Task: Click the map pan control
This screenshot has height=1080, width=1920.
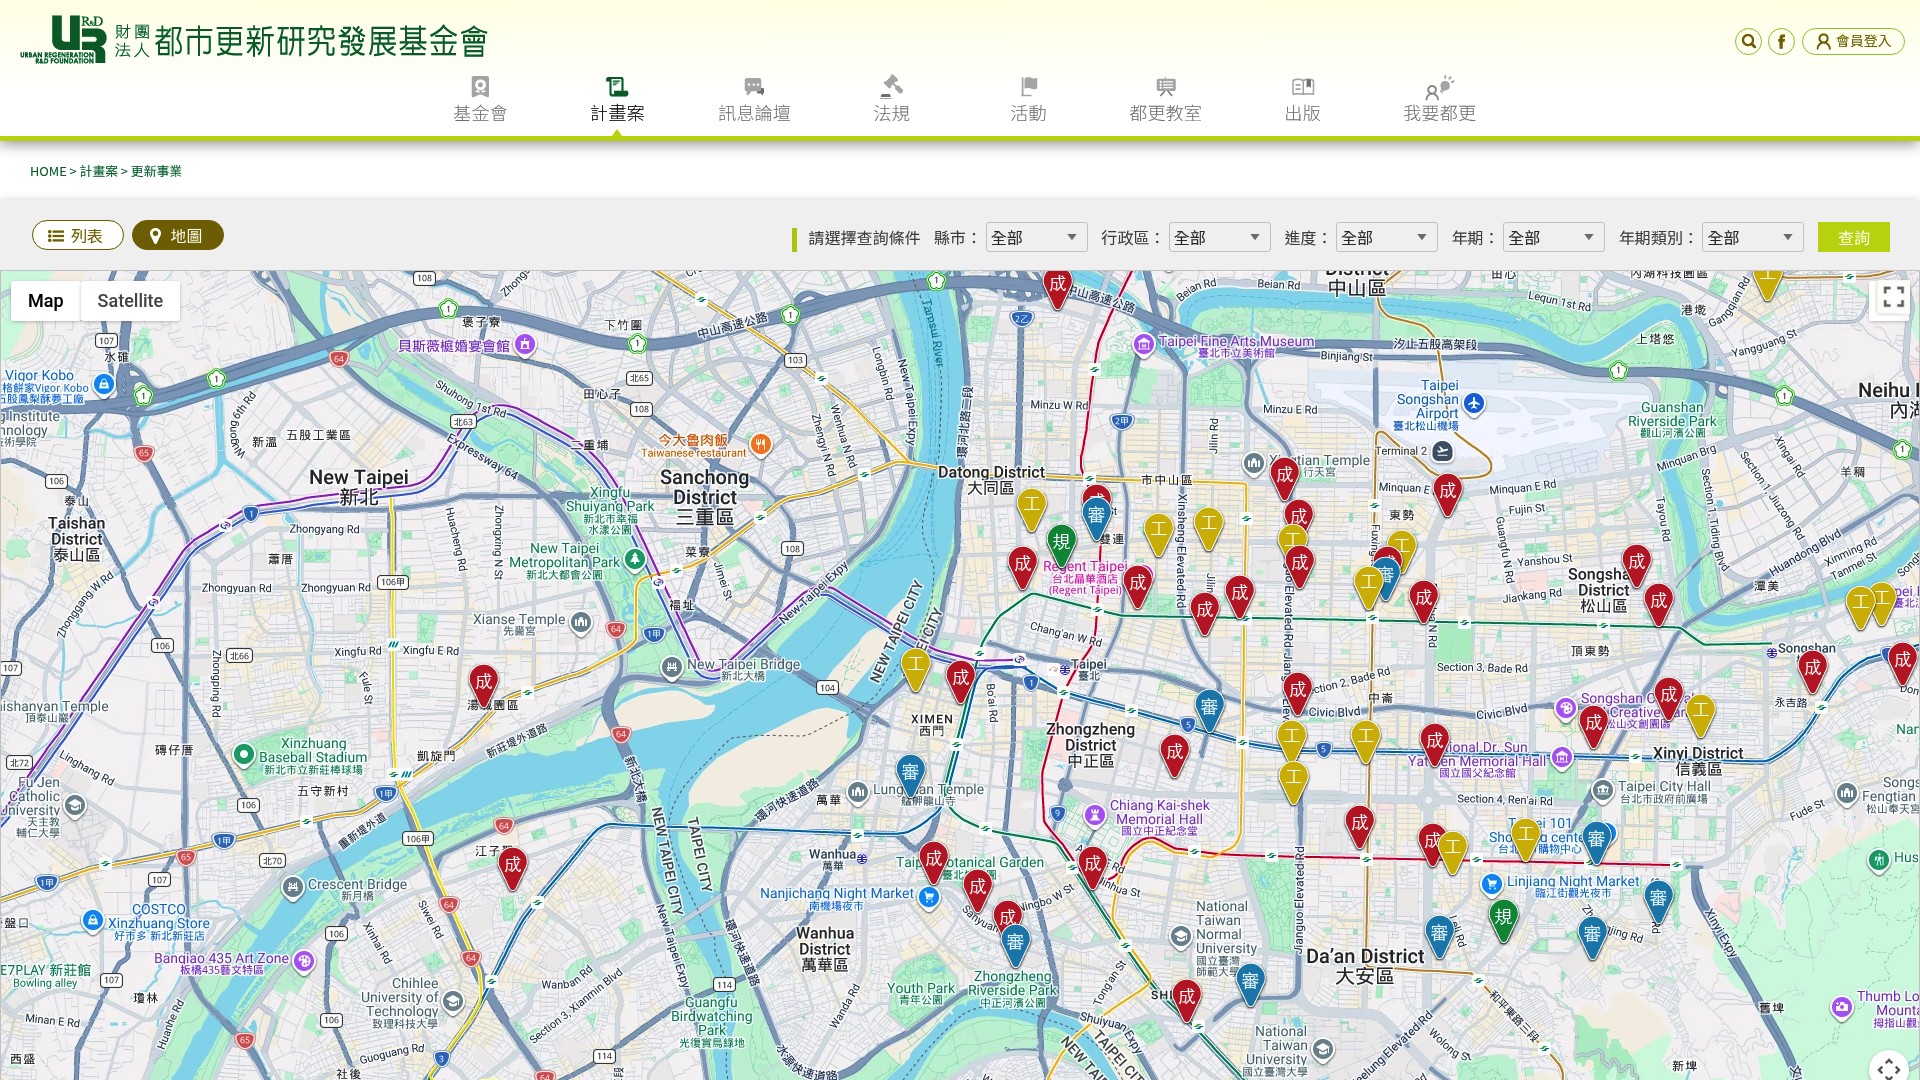Action: [1889, 1068]
